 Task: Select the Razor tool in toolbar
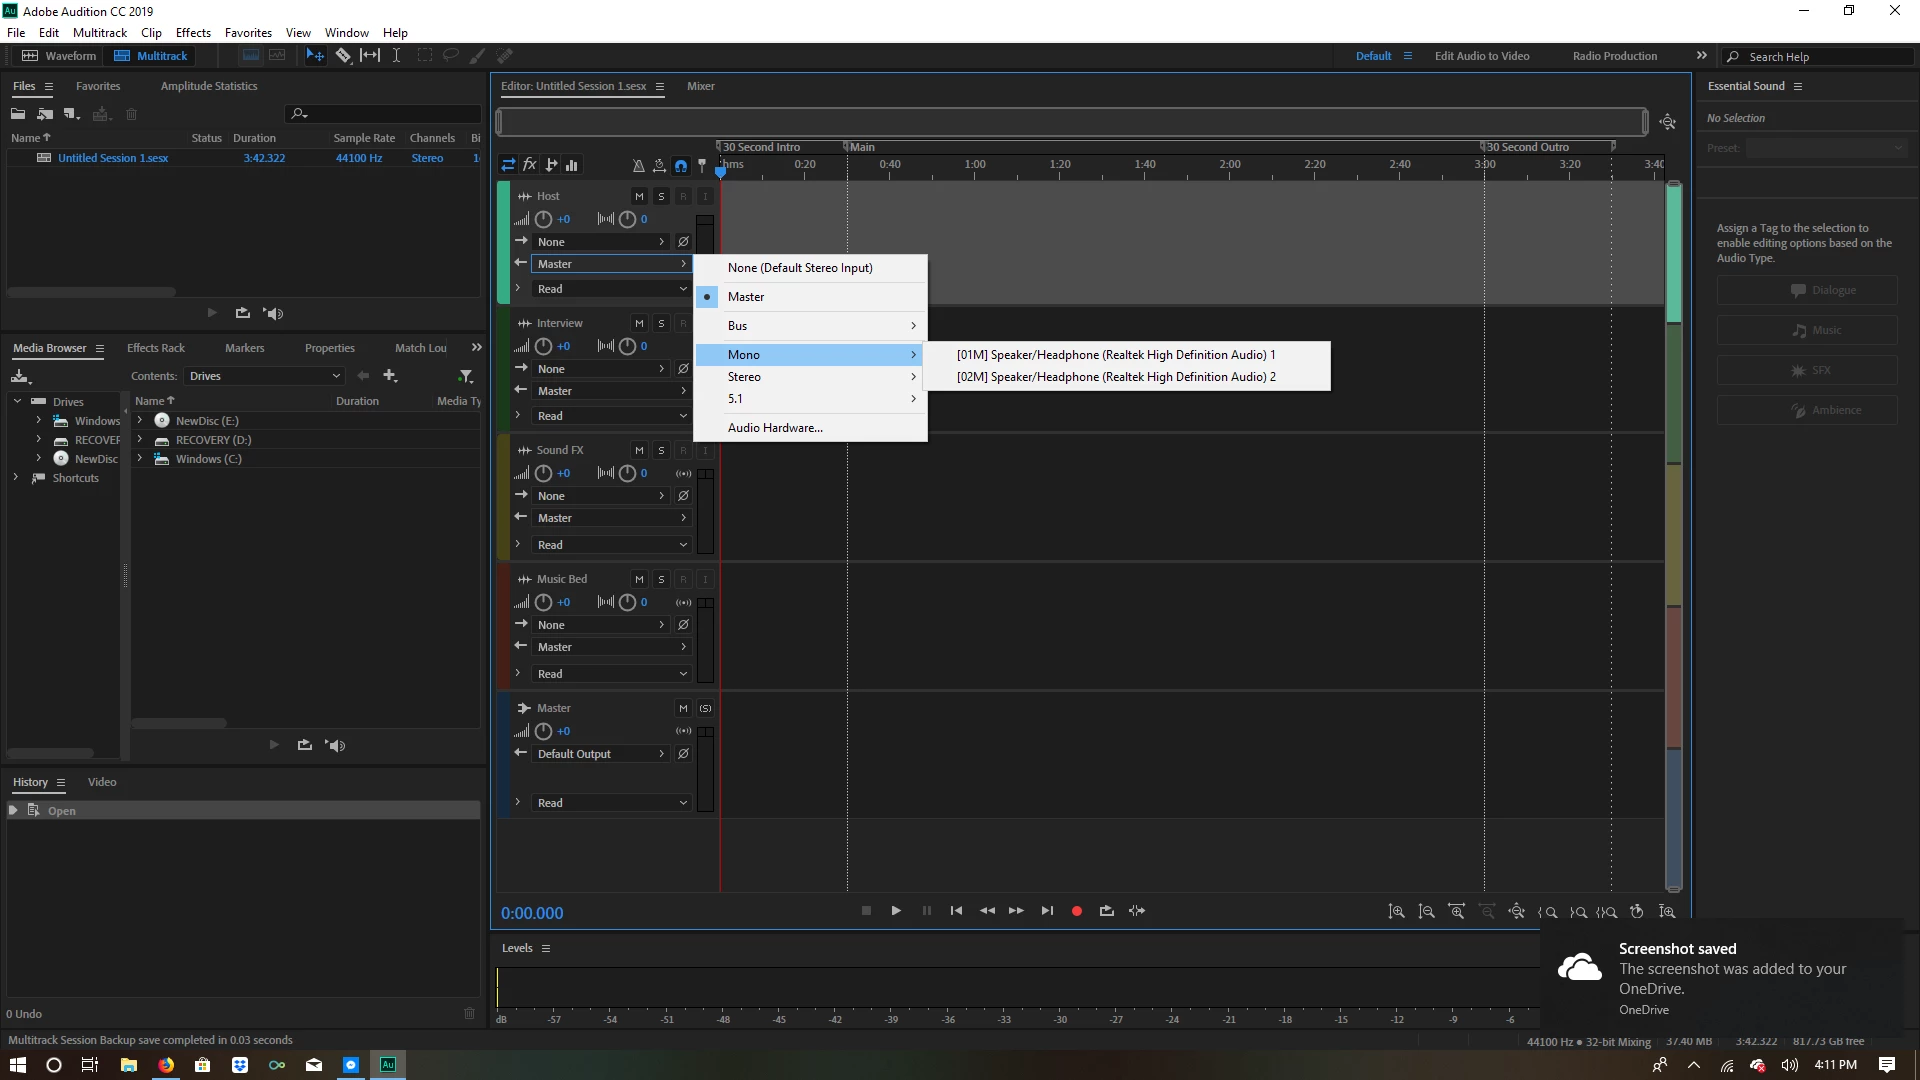click(x=343, y=56)
